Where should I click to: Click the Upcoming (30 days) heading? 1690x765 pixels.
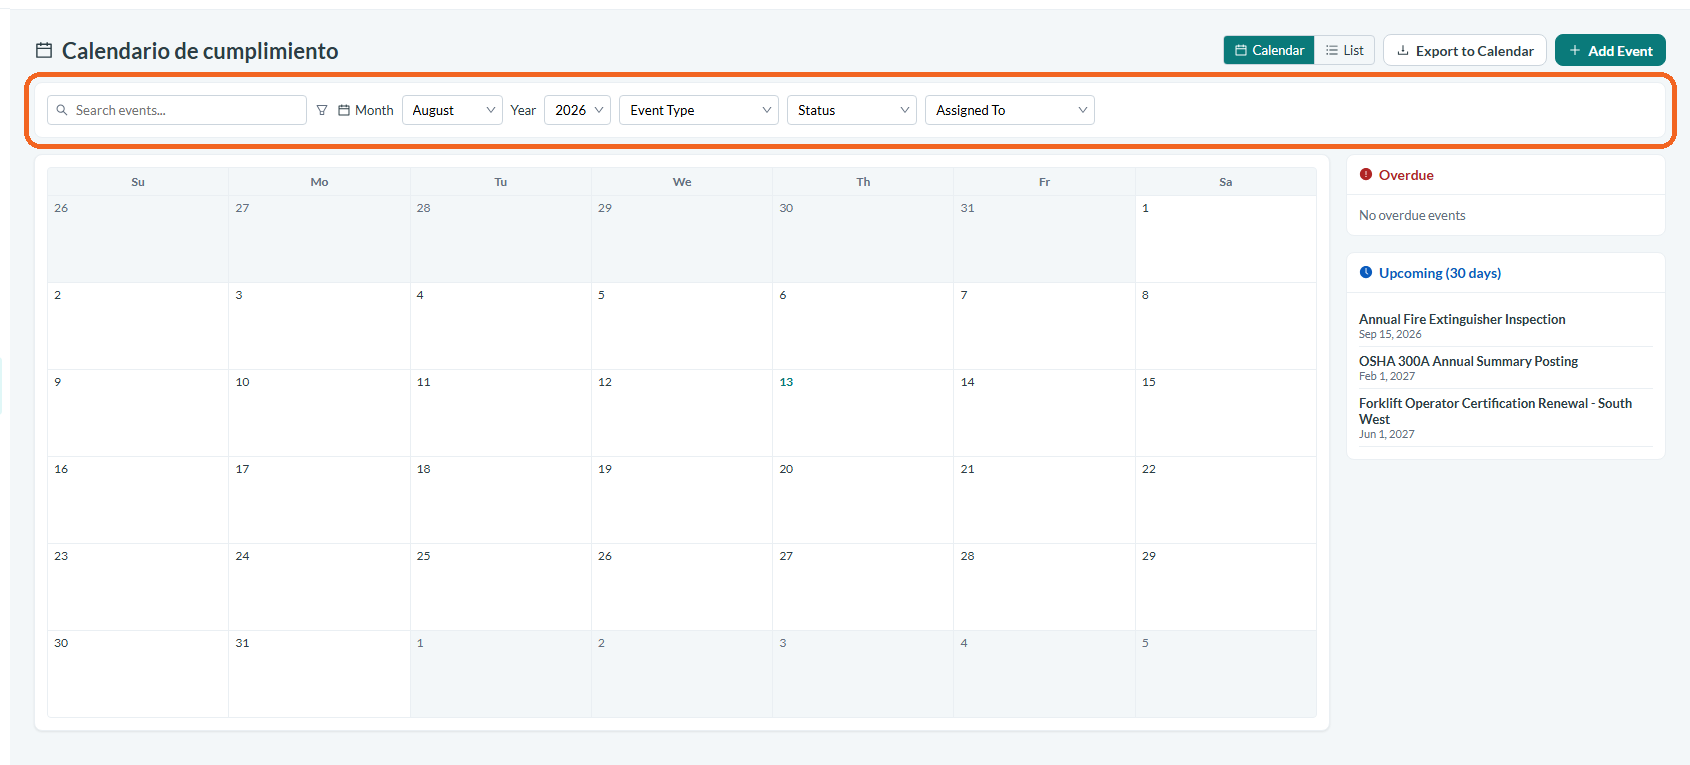click(1440, 273)
